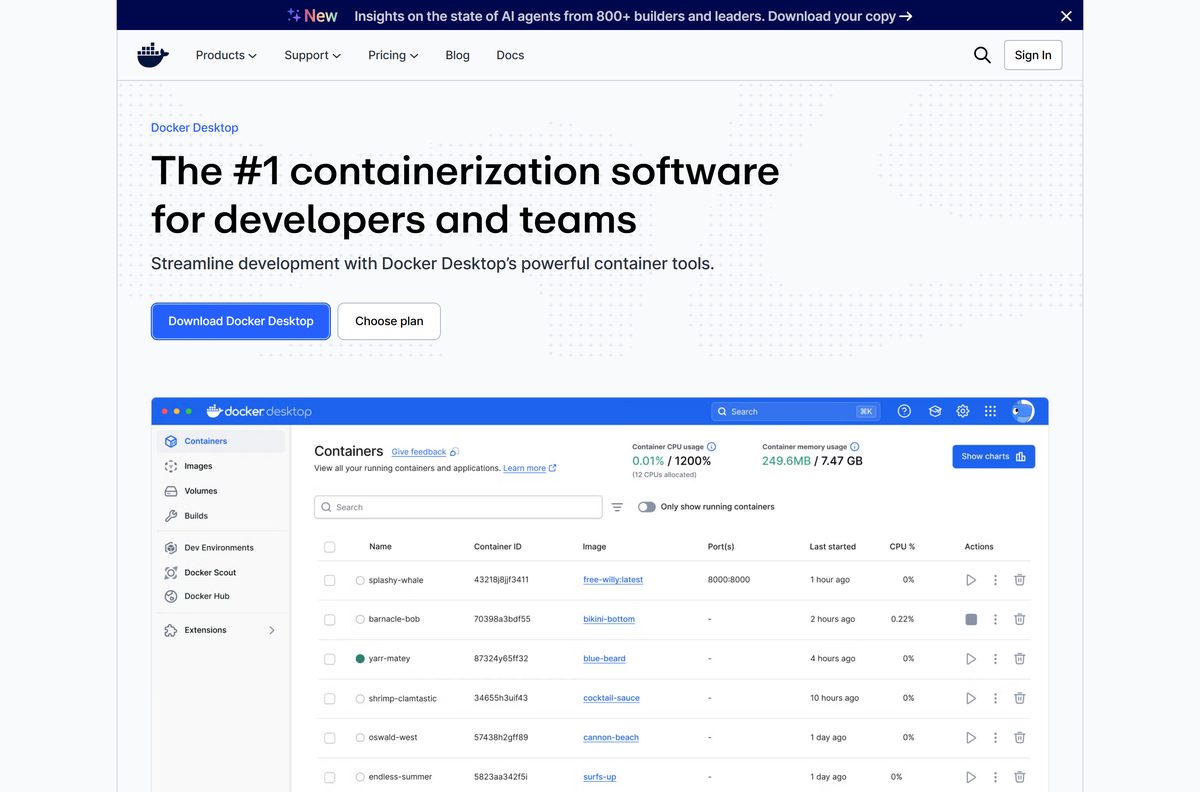Dismiss the announcement banner with the X
1200x792 pixels.
[x=1066, y=16]
